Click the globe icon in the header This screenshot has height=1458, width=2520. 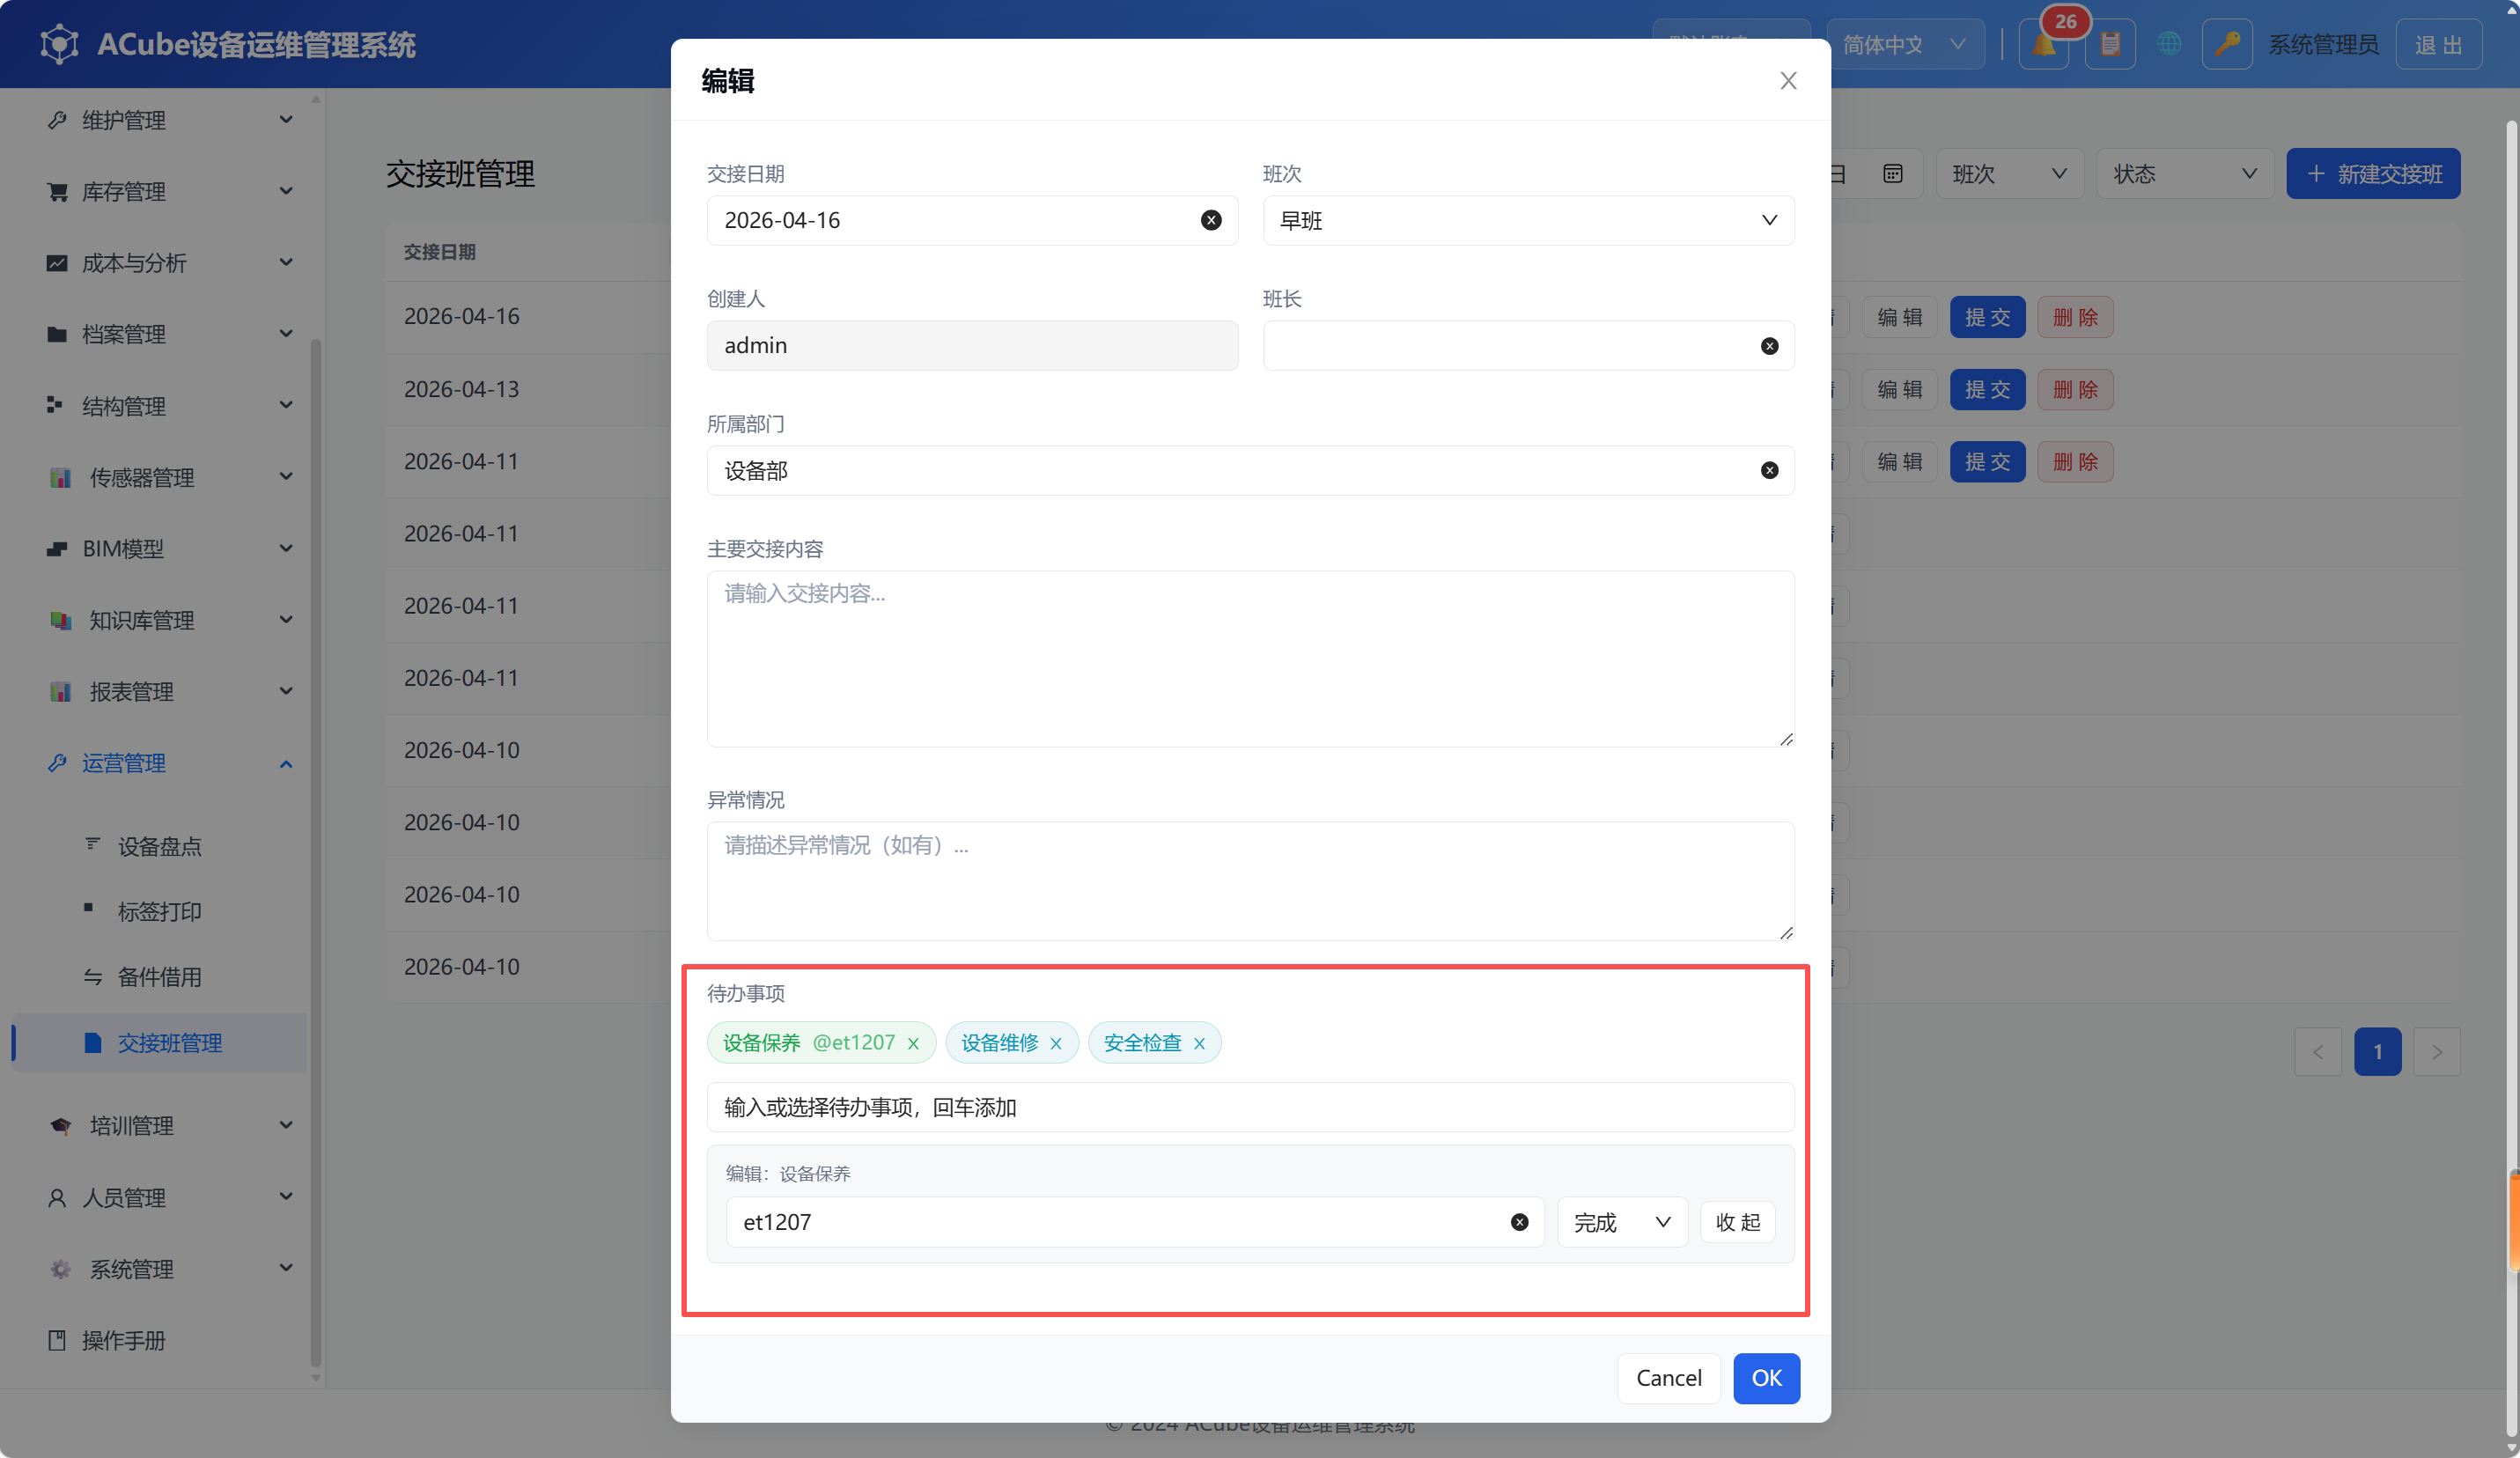coord(2168,45)
